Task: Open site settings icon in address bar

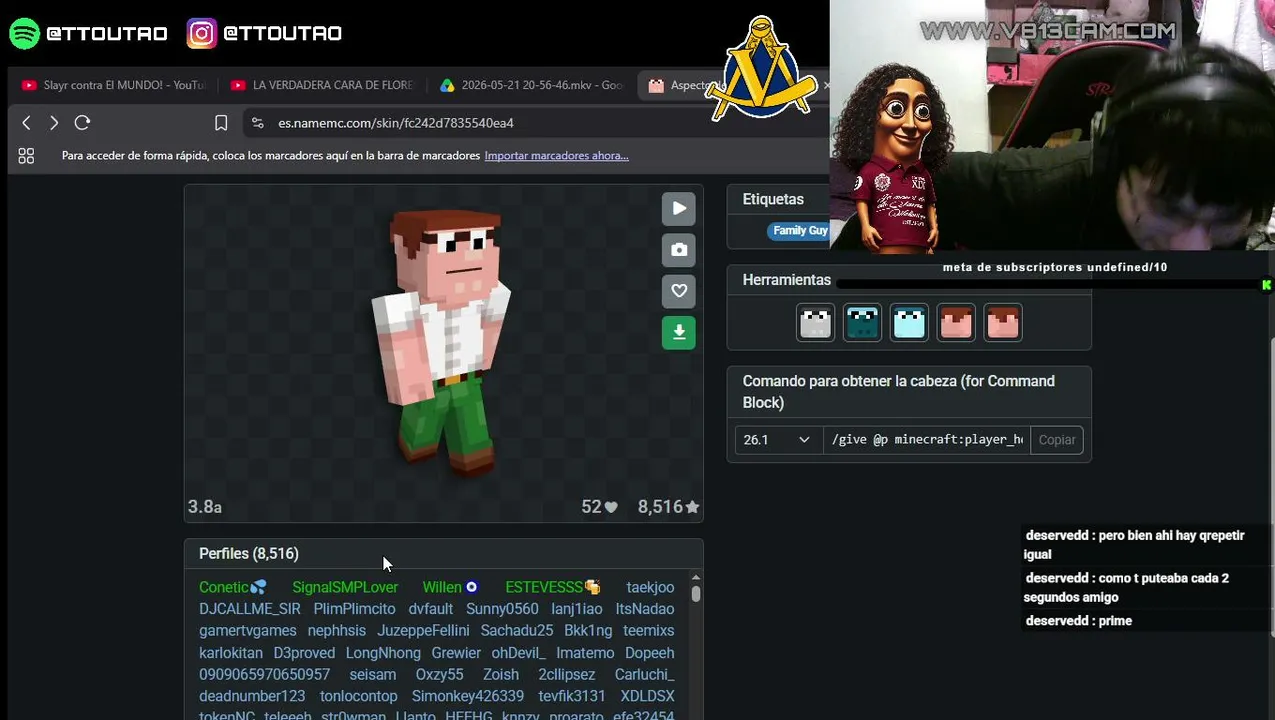Action: [x=257, y=123]
